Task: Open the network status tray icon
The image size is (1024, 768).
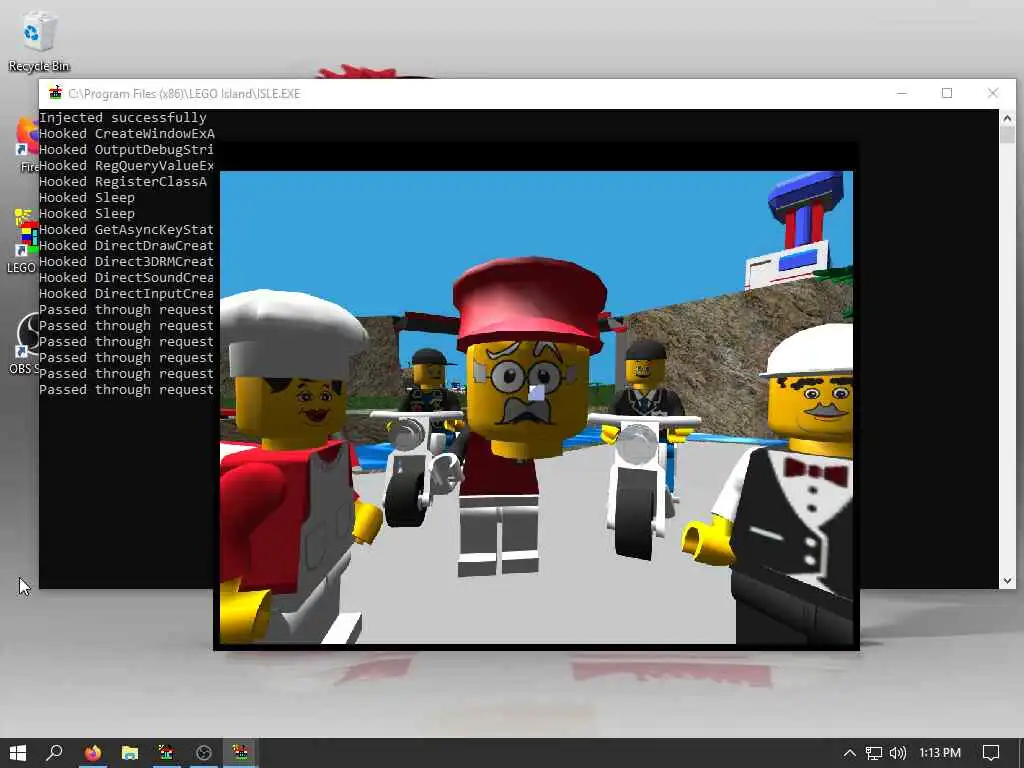Action: click(874, 753)
